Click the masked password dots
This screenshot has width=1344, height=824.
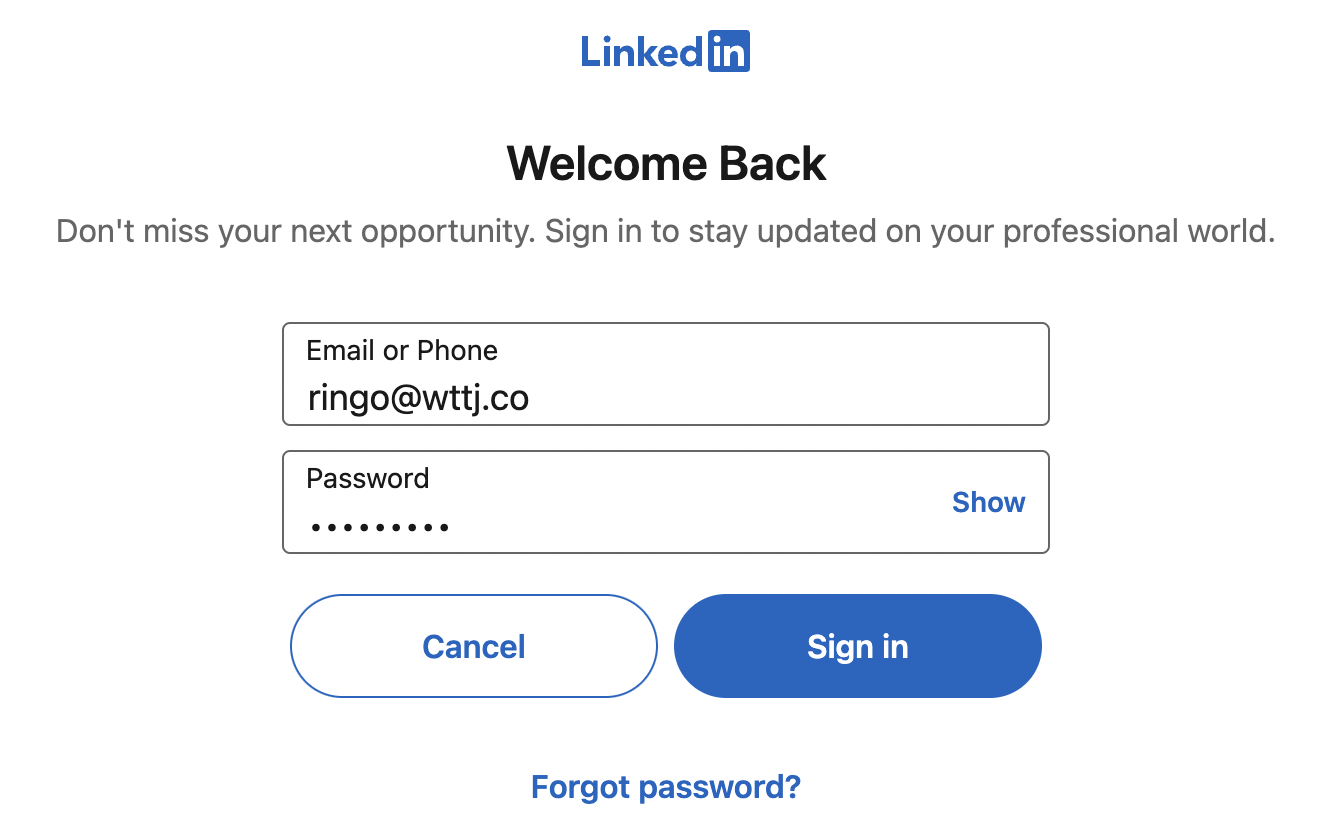[380, 526]
